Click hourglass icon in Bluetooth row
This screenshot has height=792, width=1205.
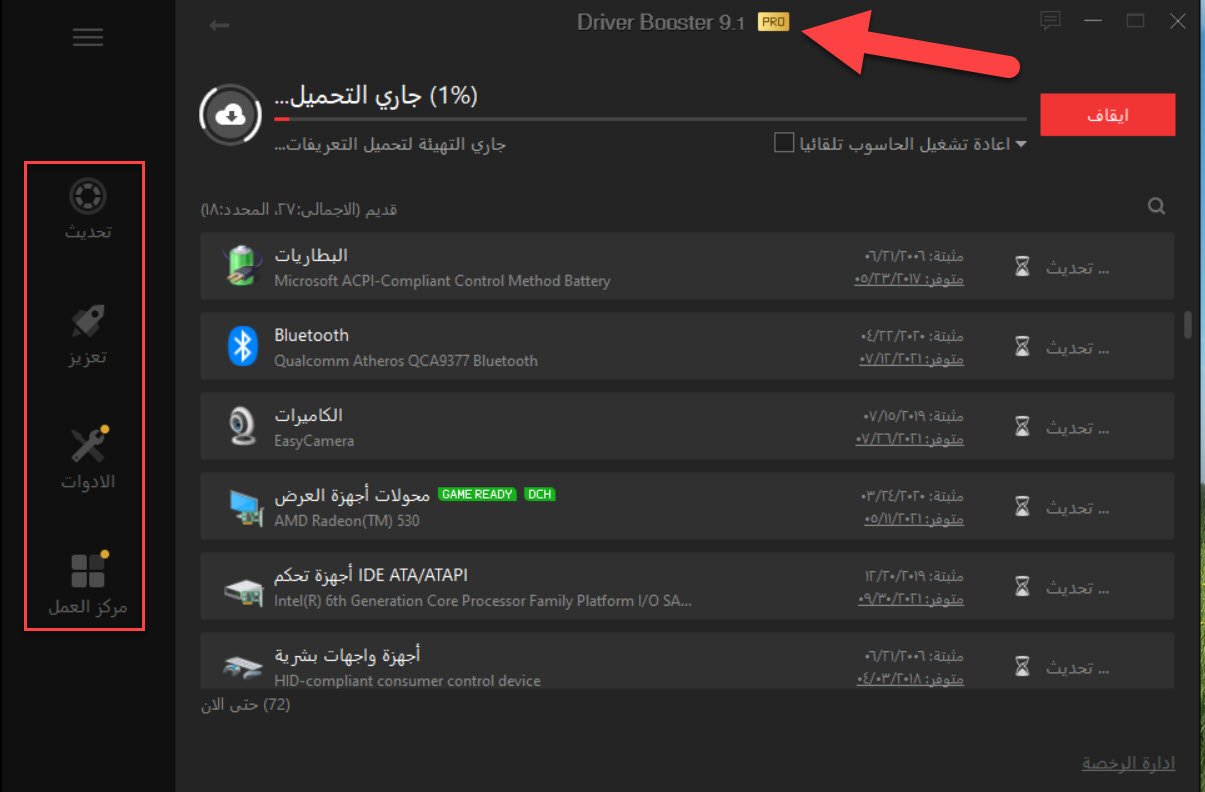tap(1022, 347)
